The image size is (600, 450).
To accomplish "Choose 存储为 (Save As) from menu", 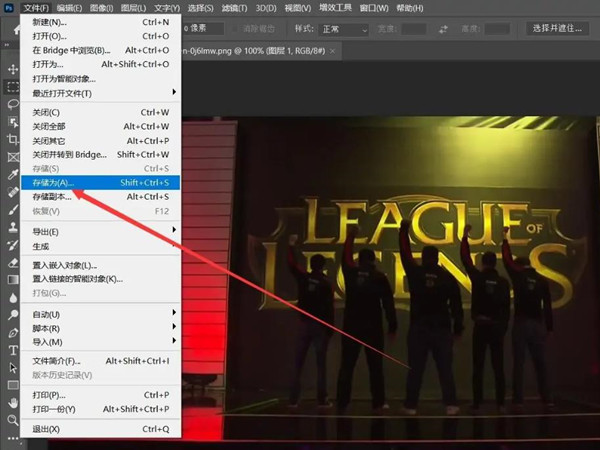I will point(100,183).
